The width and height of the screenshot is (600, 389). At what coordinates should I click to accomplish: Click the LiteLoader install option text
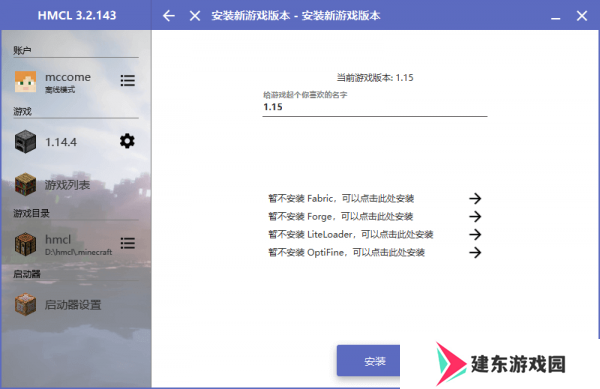351,234
